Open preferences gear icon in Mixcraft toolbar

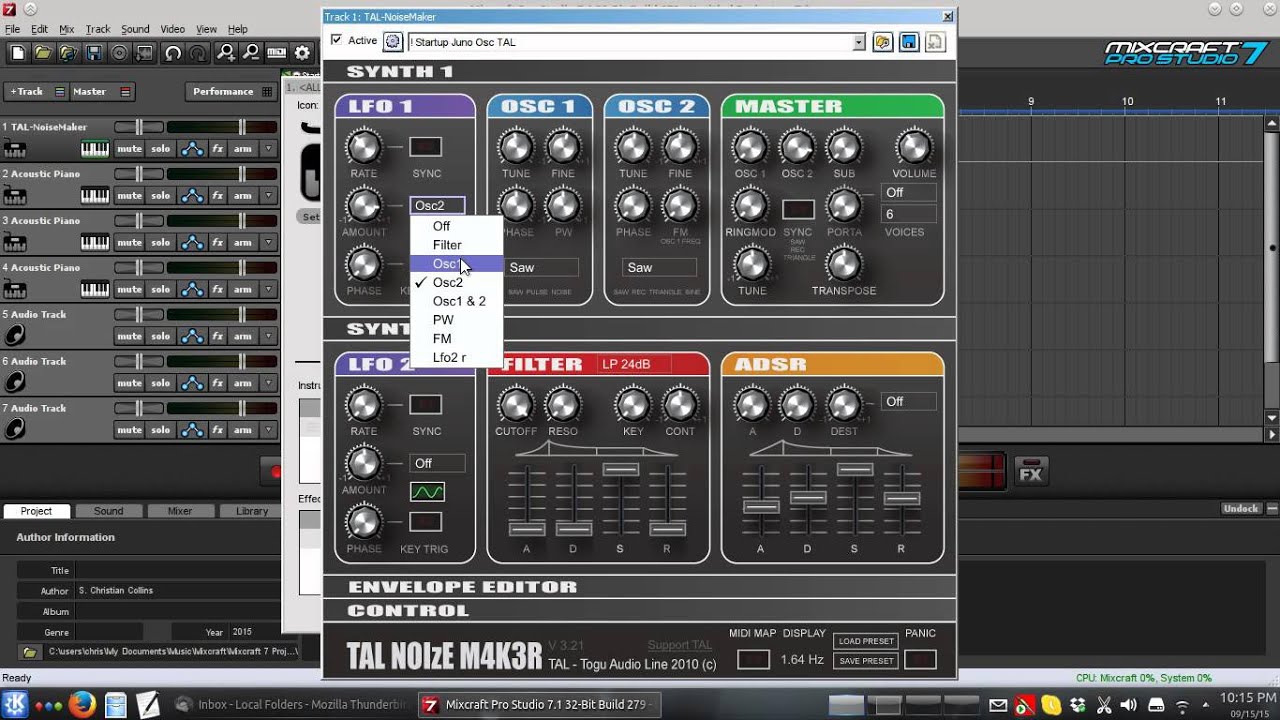302,53
